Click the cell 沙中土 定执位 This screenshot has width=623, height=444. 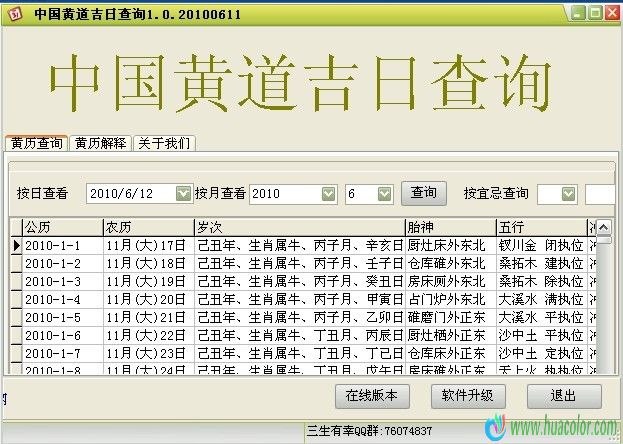[542, 353]
